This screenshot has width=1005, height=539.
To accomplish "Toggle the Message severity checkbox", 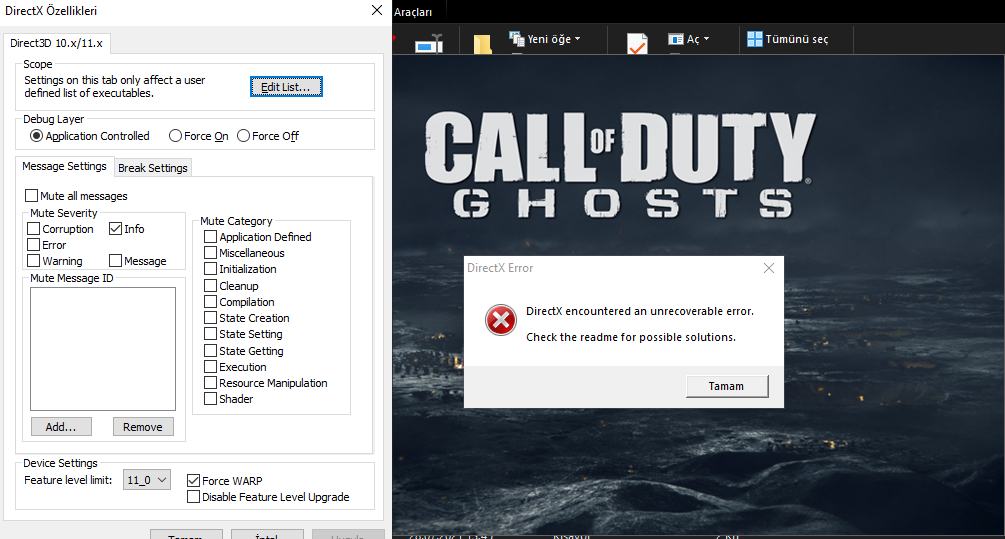I will (115, 260).
